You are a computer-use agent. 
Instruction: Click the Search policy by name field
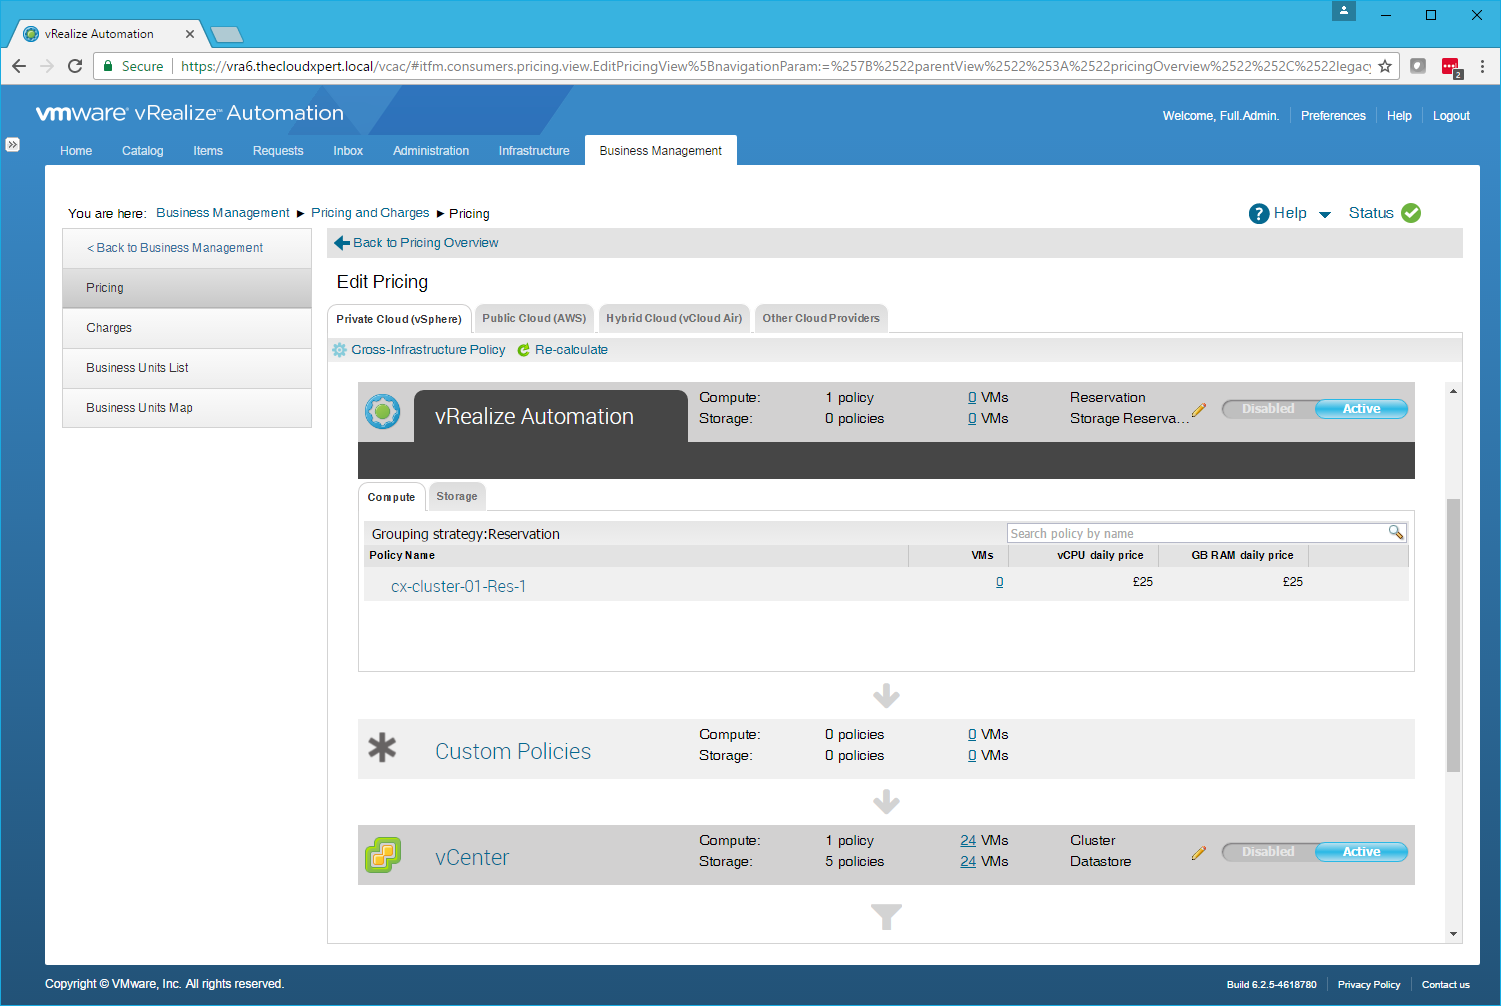1195,534
